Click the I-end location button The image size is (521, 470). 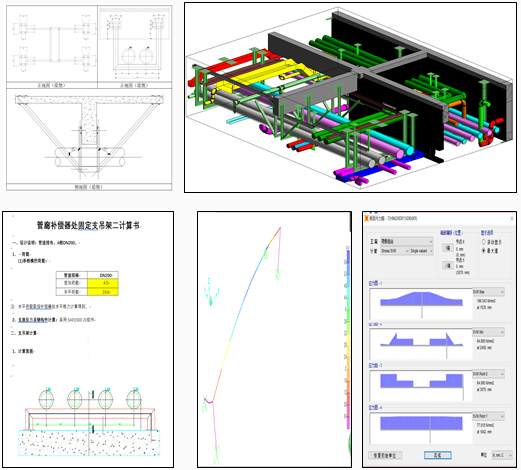pos(448,248)
